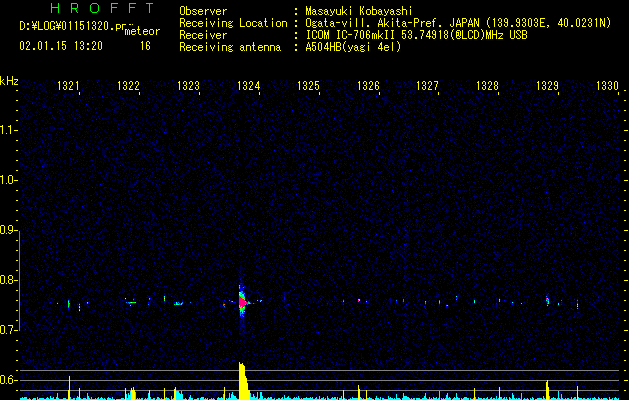Click the 1322 time axis marker
629x400 pixels.
point(128,86)
